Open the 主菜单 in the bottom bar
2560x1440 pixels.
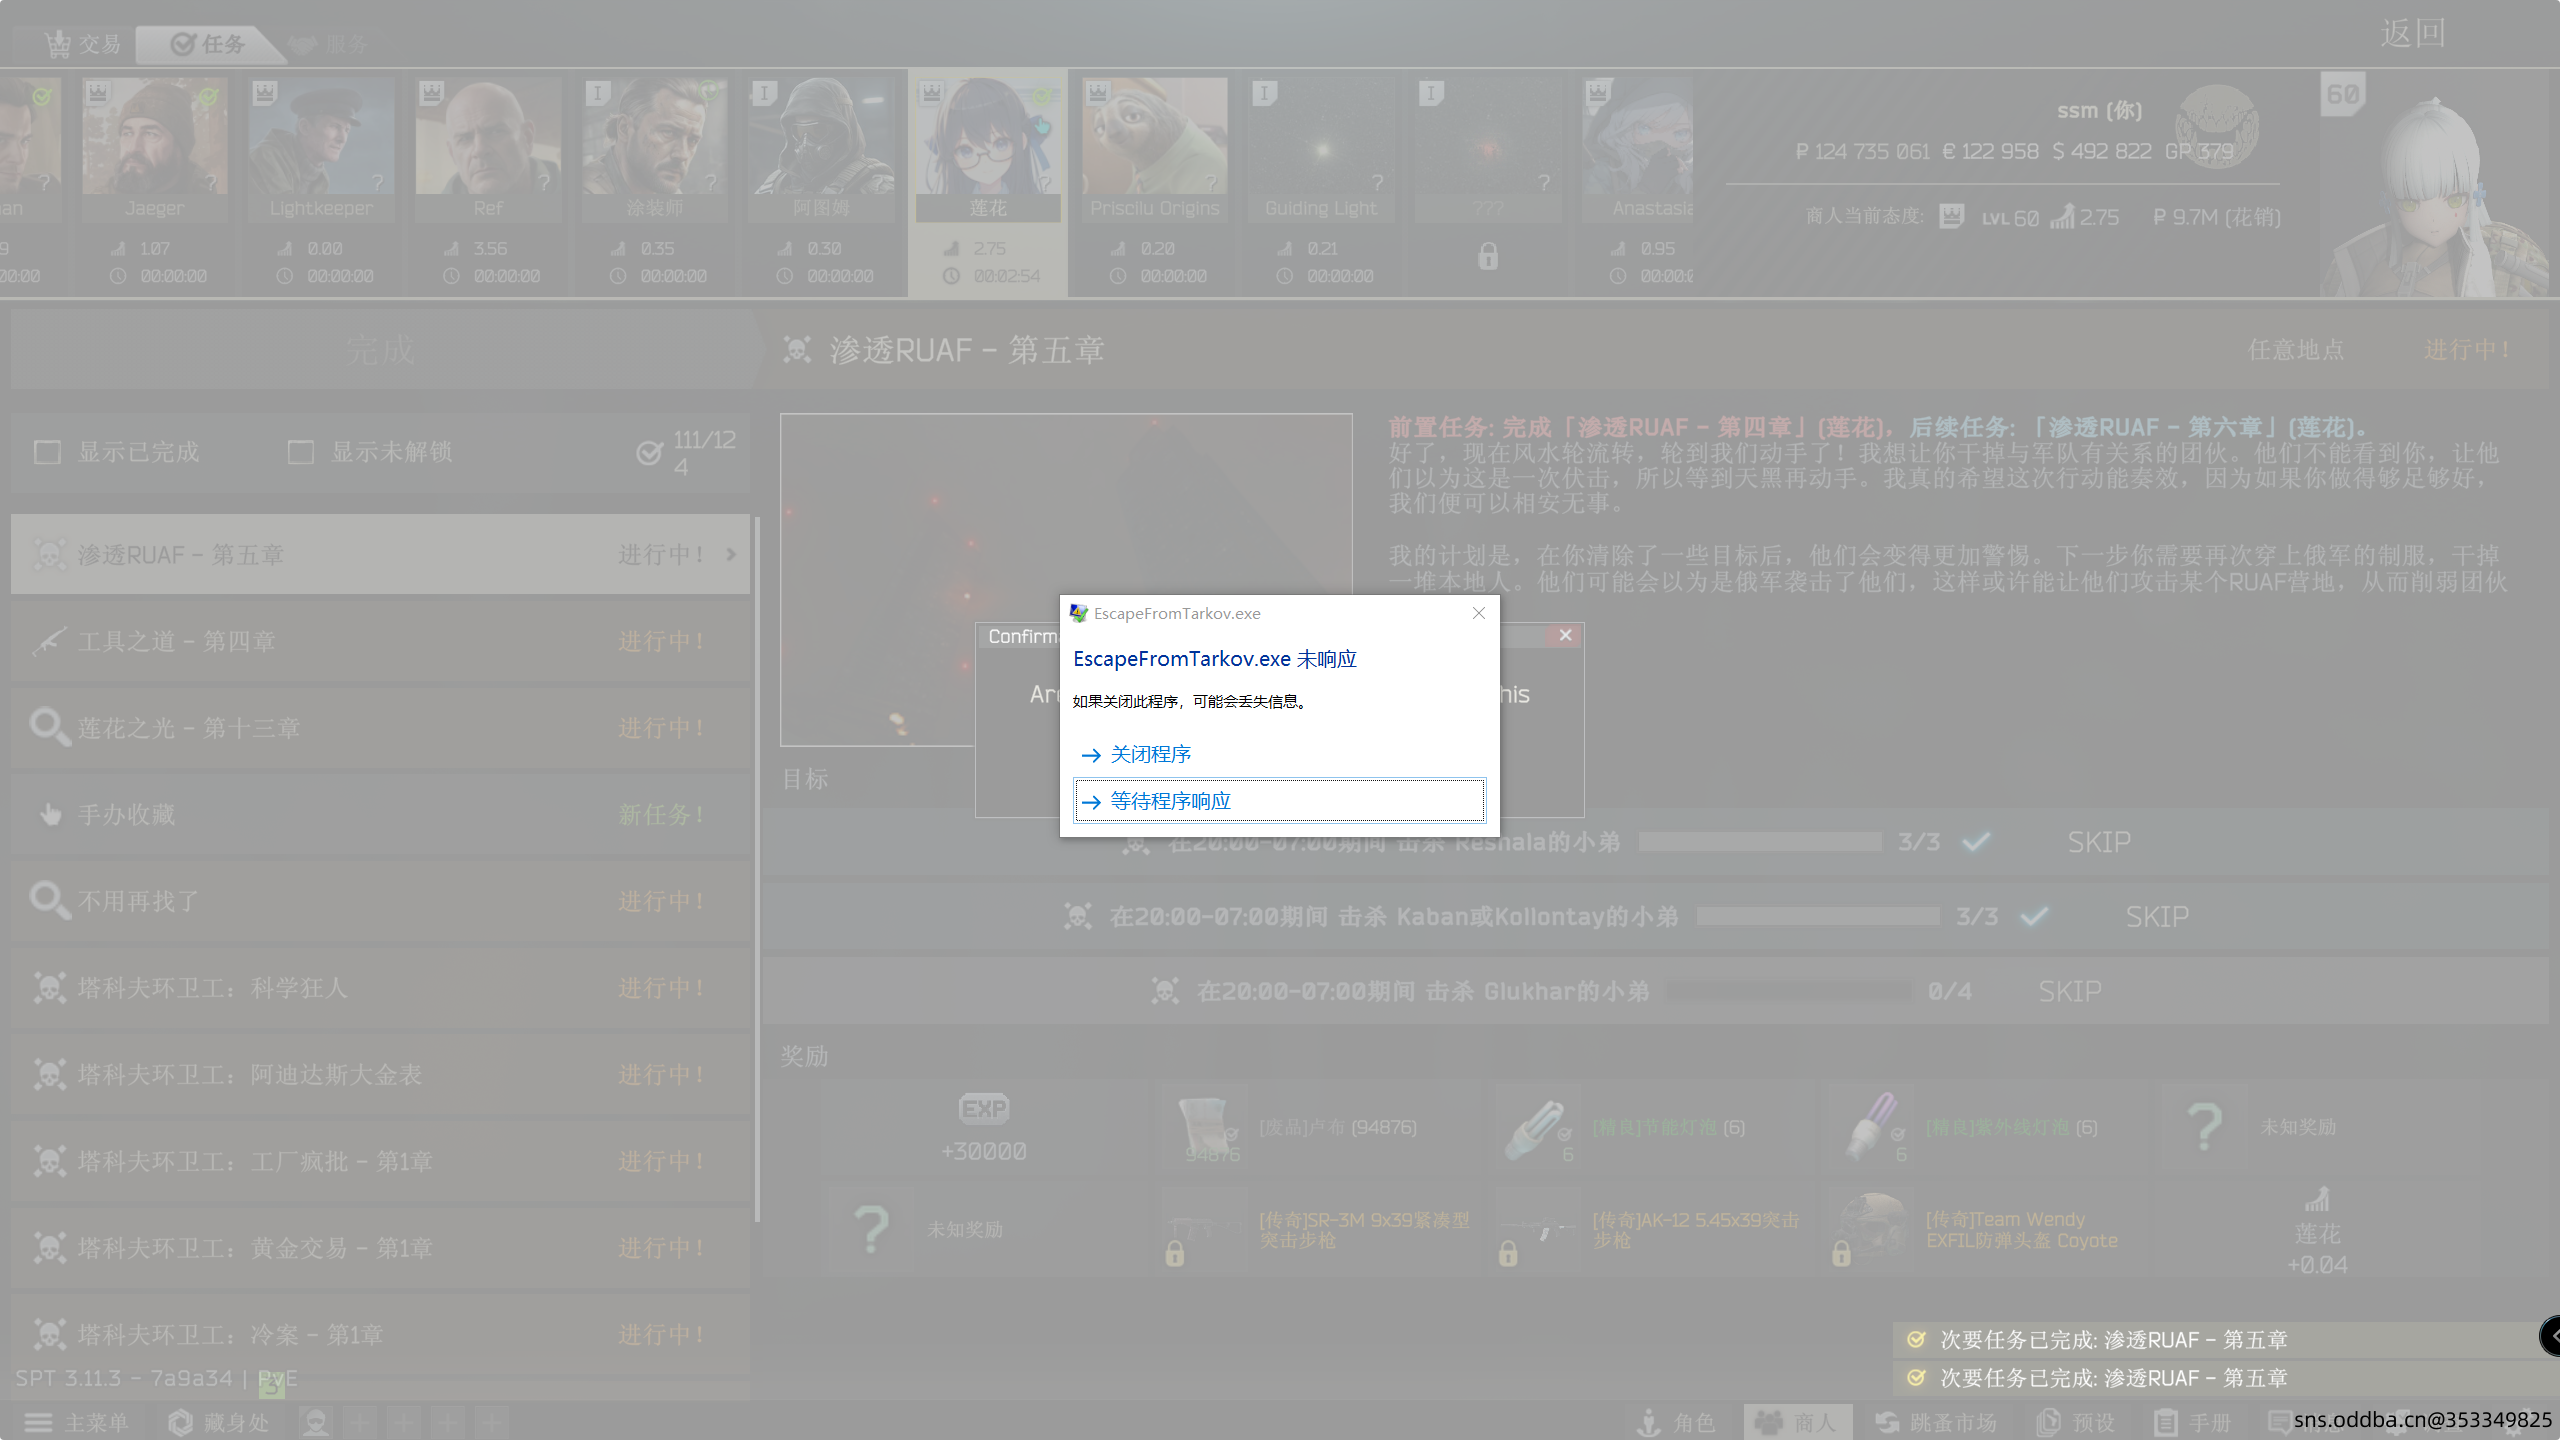click(77, 1422)
